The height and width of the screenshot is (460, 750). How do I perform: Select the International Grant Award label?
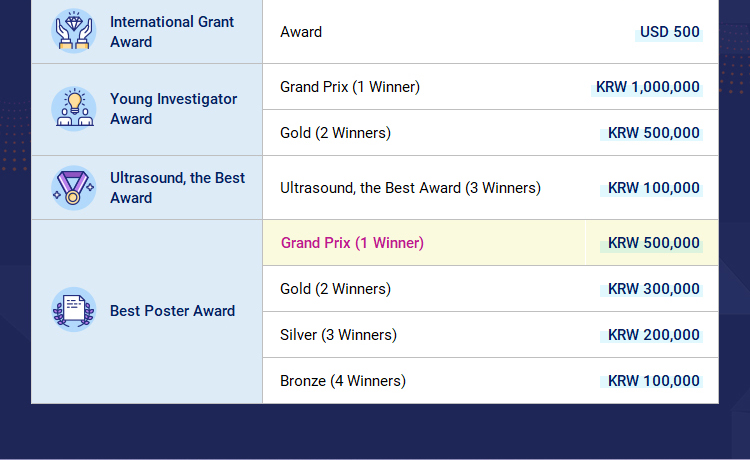point(172,32)
